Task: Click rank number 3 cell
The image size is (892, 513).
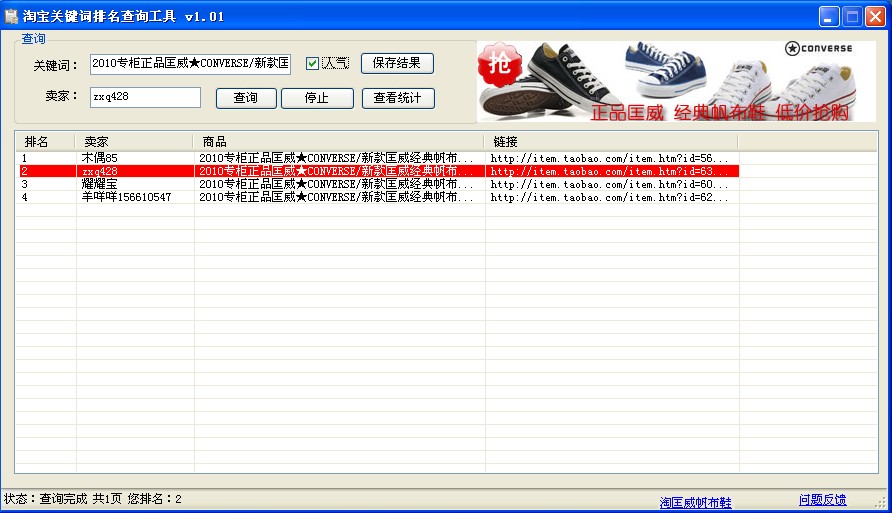Action: [x=24, y=184]
